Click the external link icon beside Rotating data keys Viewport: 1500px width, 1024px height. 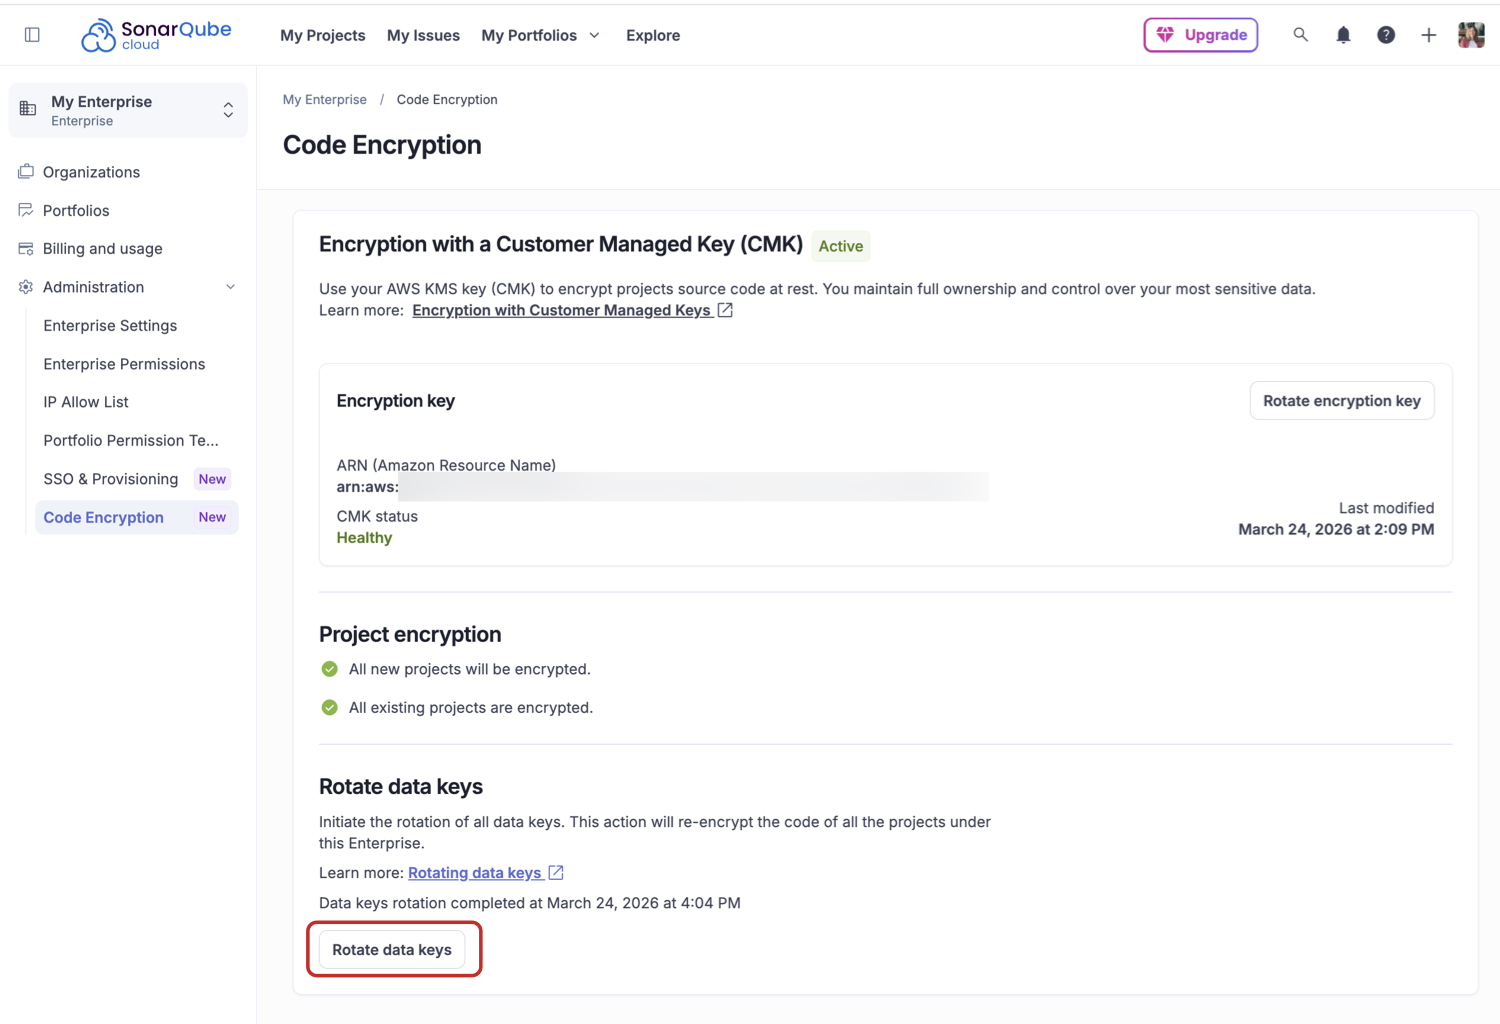pyautogui.click(x=556, y=873)
